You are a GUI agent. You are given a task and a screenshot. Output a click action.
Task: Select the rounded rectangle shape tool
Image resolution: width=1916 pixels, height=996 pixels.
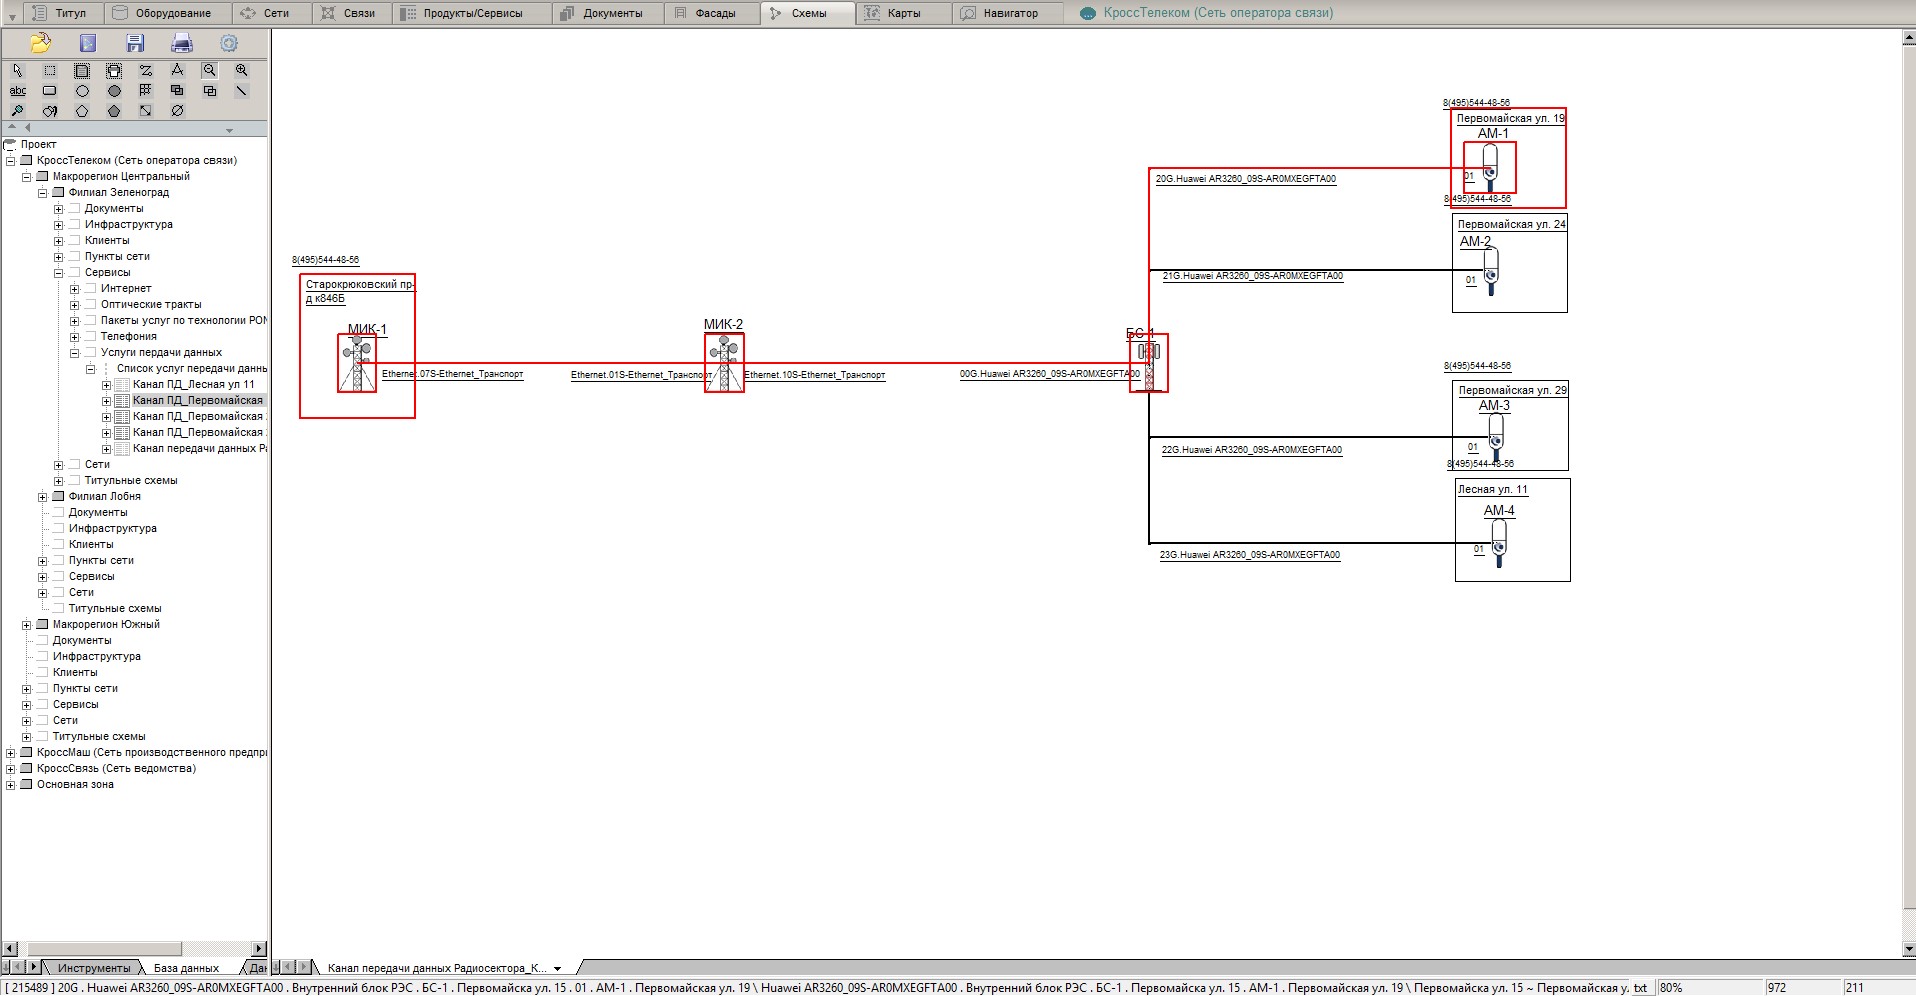[x=50, y=91]
